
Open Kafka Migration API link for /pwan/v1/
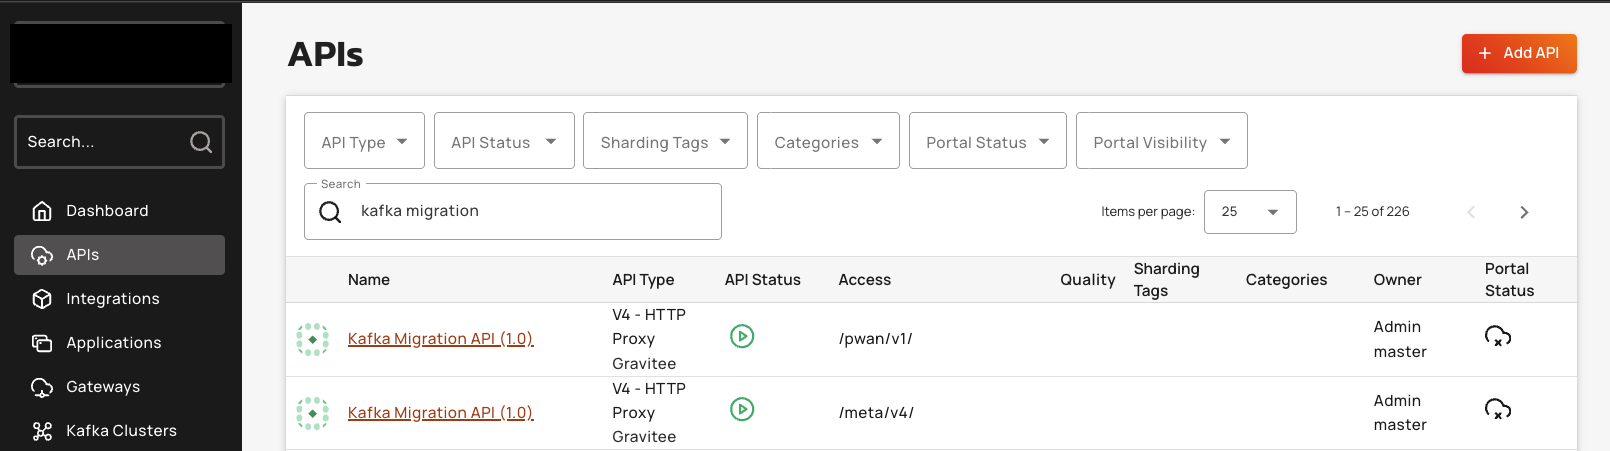[x=440, y=339]
